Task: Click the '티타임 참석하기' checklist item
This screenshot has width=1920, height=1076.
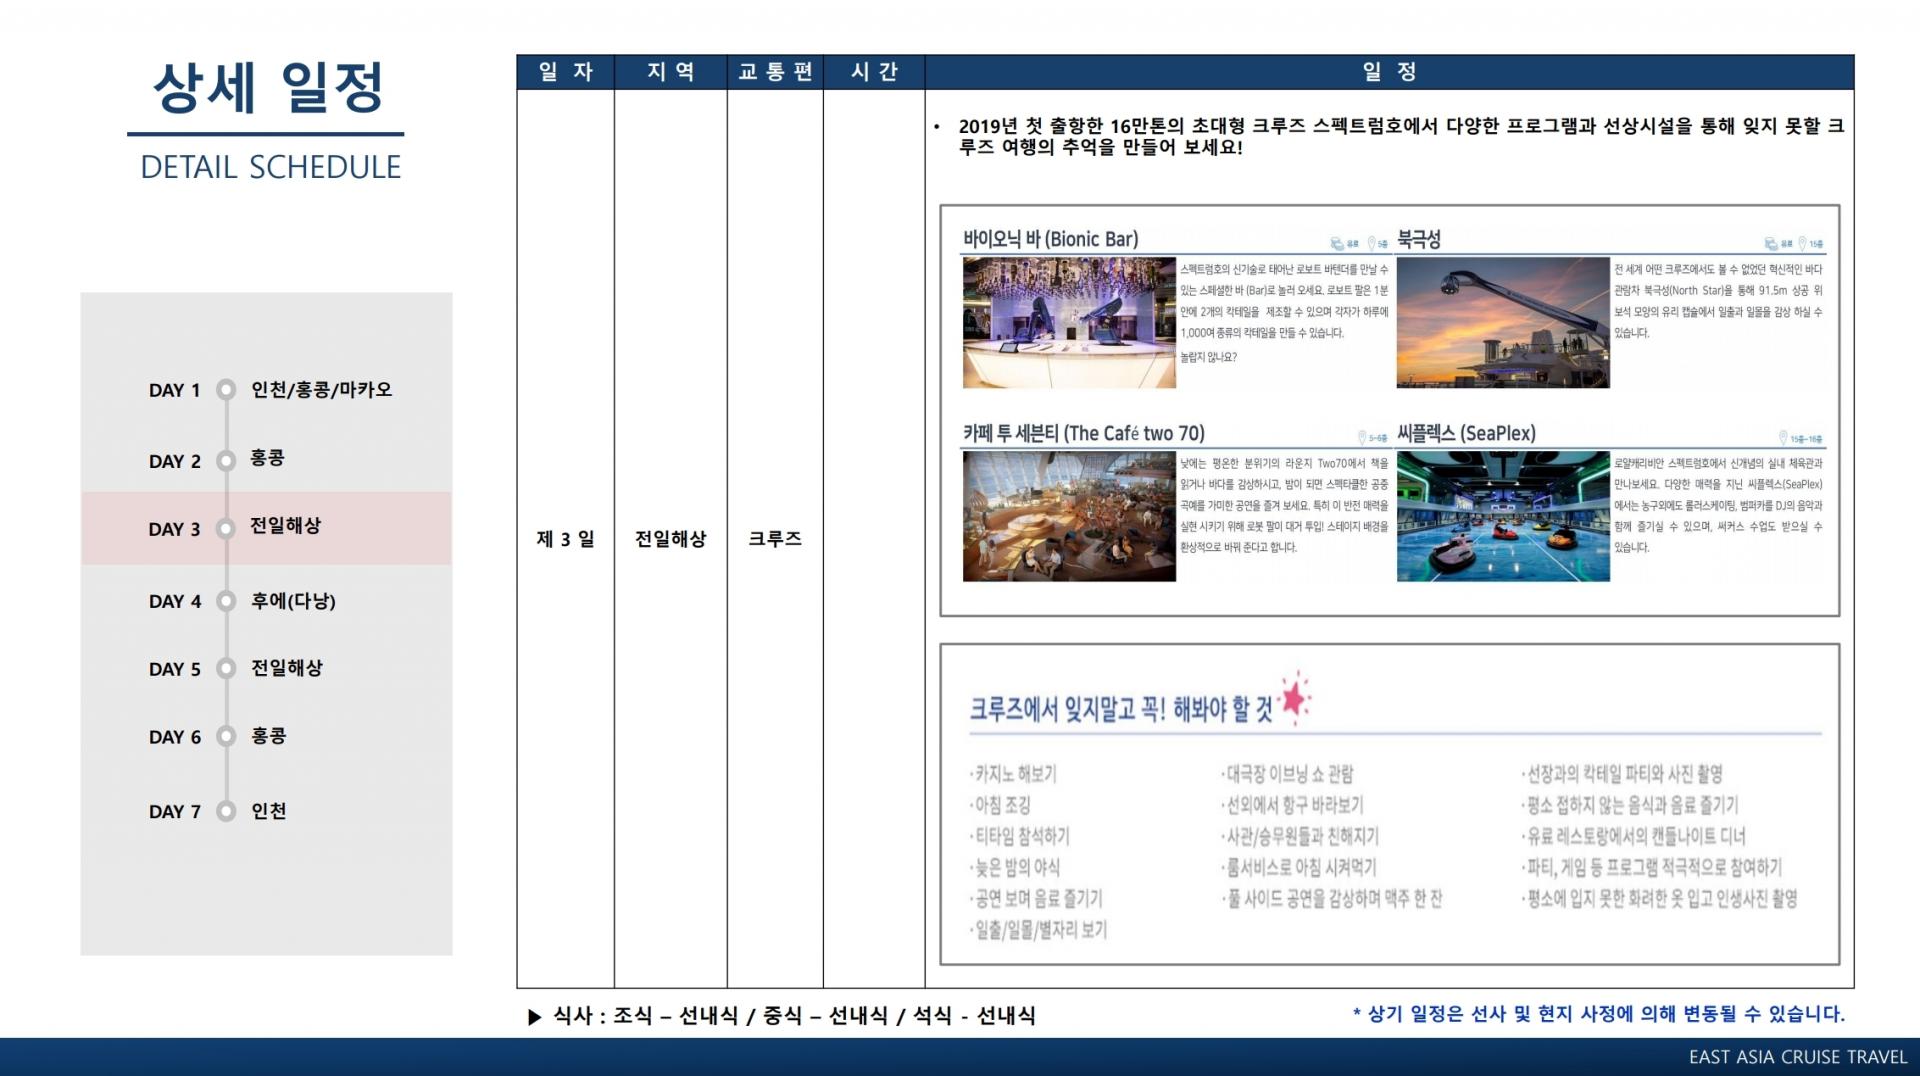Action: (x=1020, y=836)
